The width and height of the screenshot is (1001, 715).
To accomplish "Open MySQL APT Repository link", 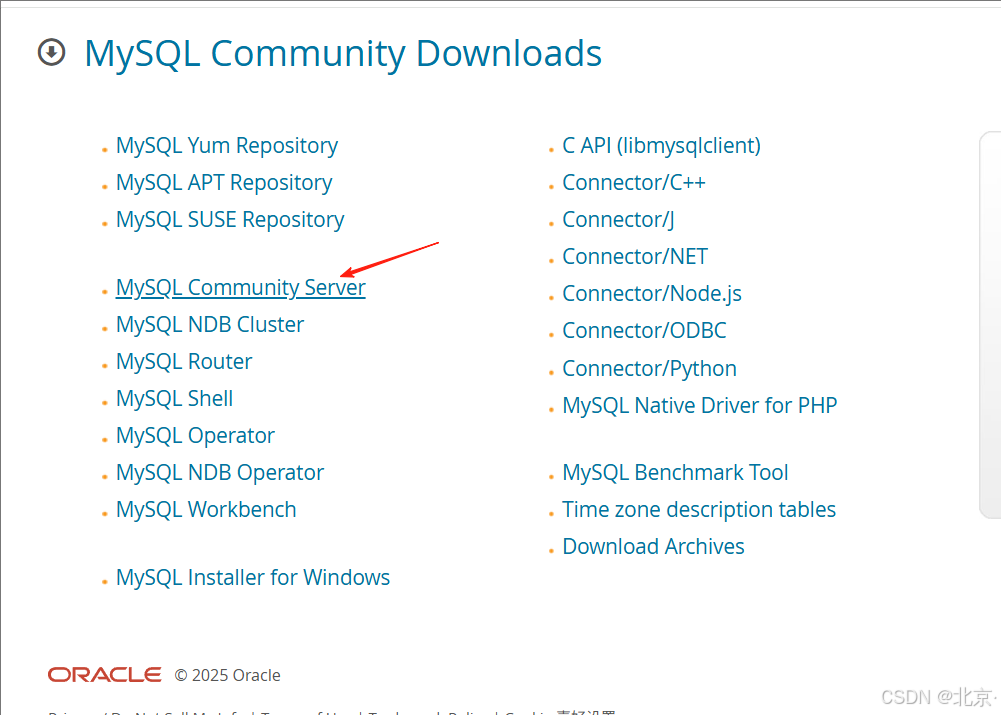I will coord(224,183).
